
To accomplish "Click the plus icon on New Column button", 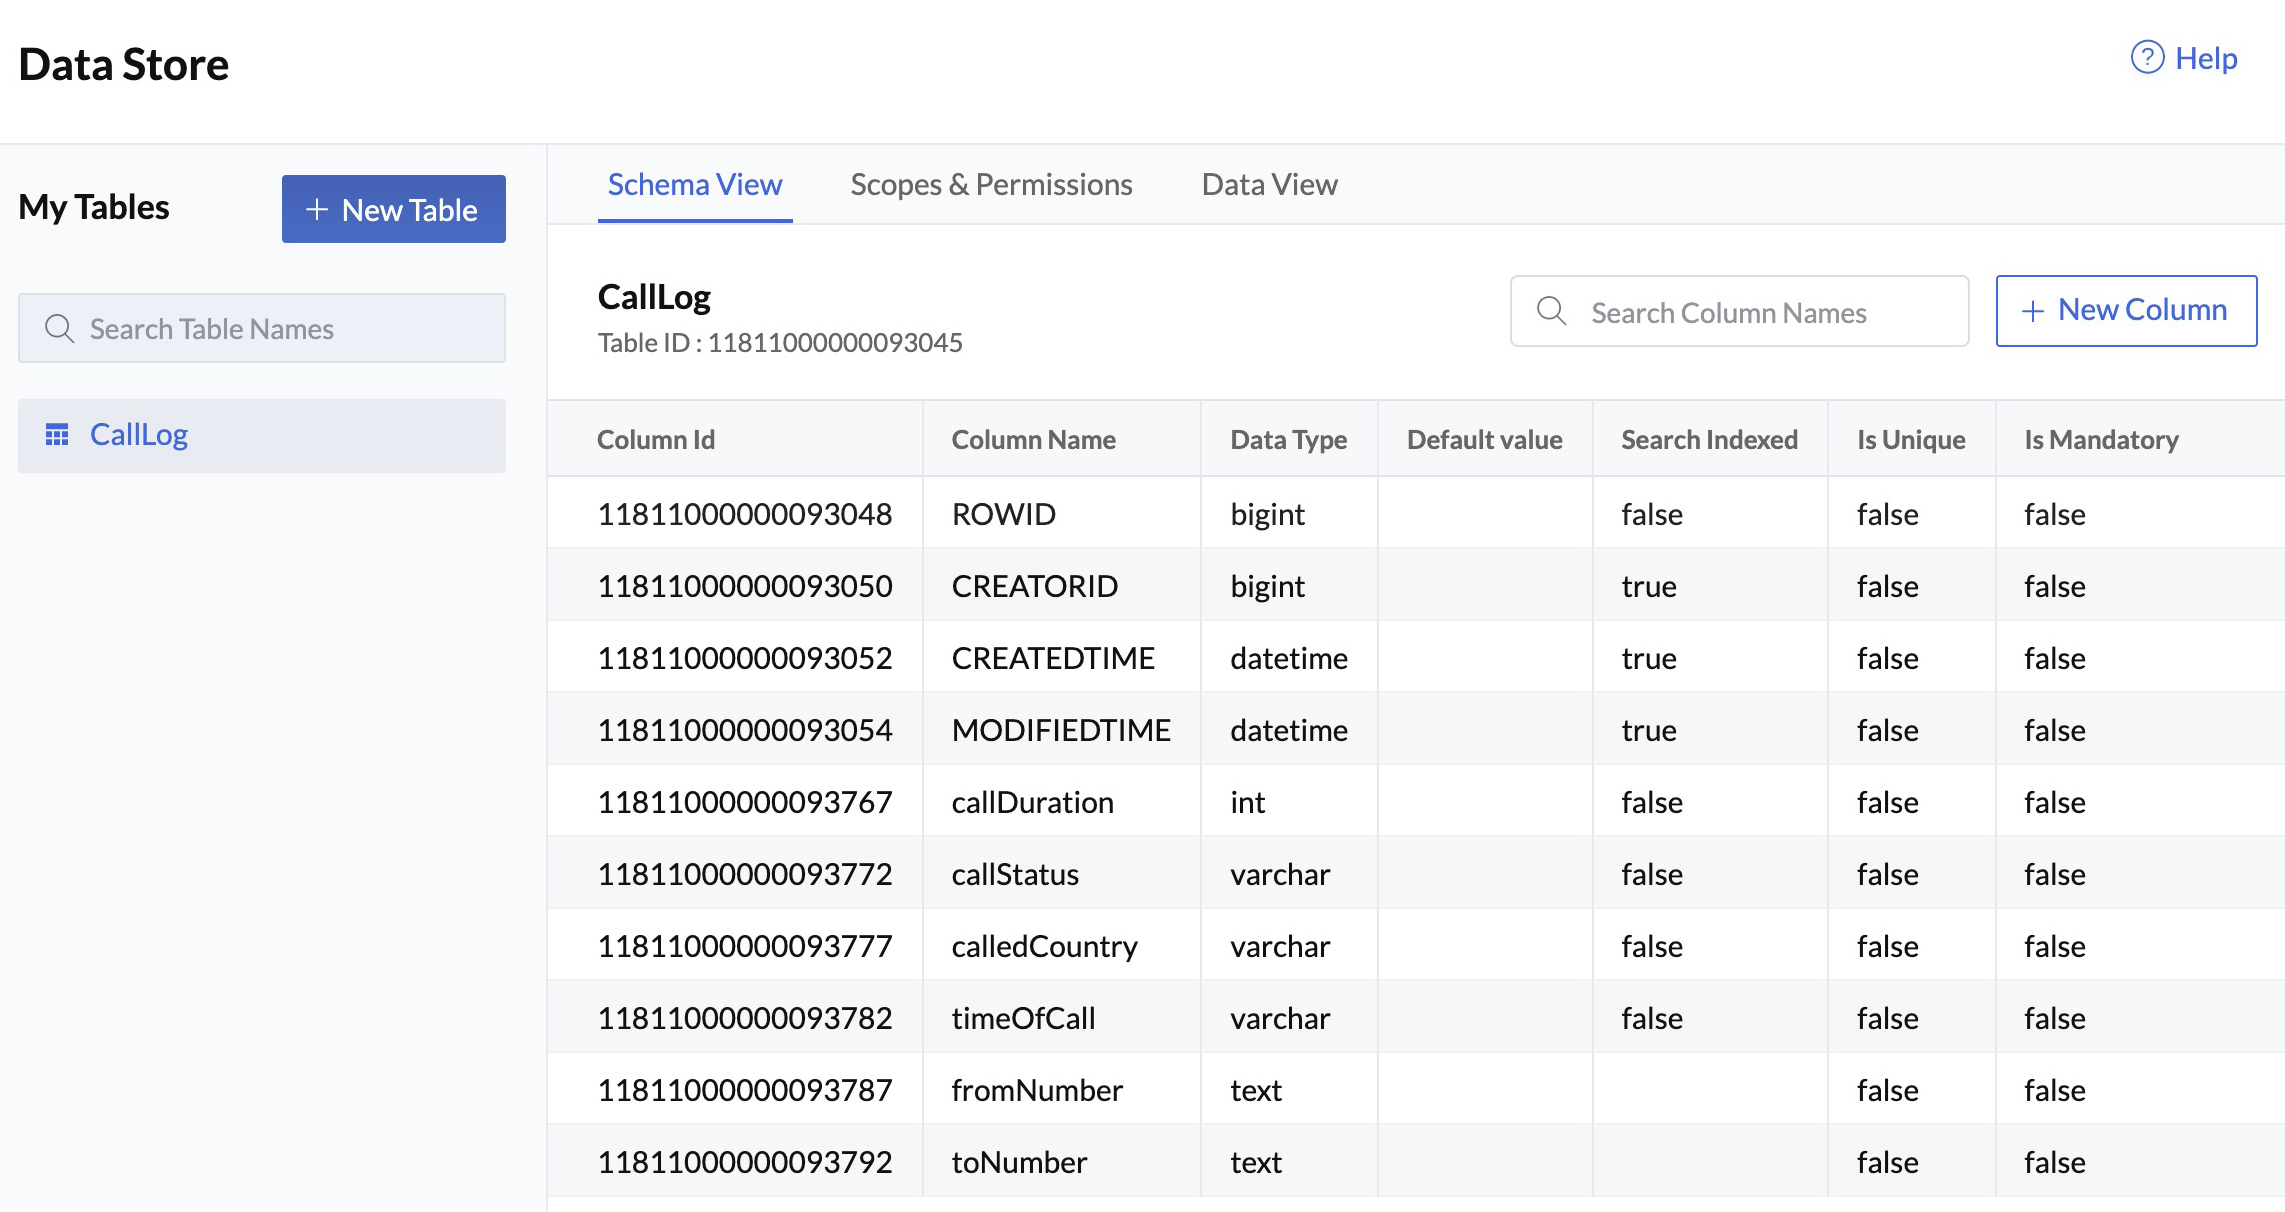I will tap(2031, 311).
